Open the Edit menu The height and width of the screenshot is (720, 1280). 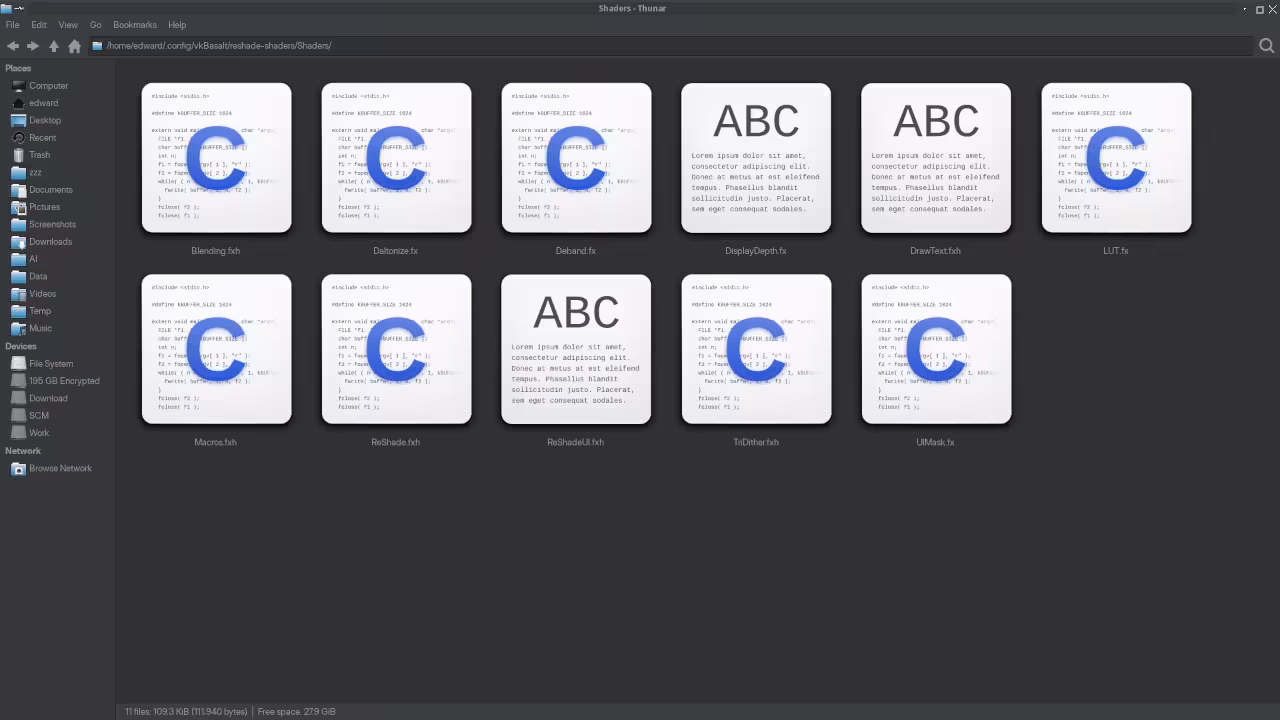[39, 25]
